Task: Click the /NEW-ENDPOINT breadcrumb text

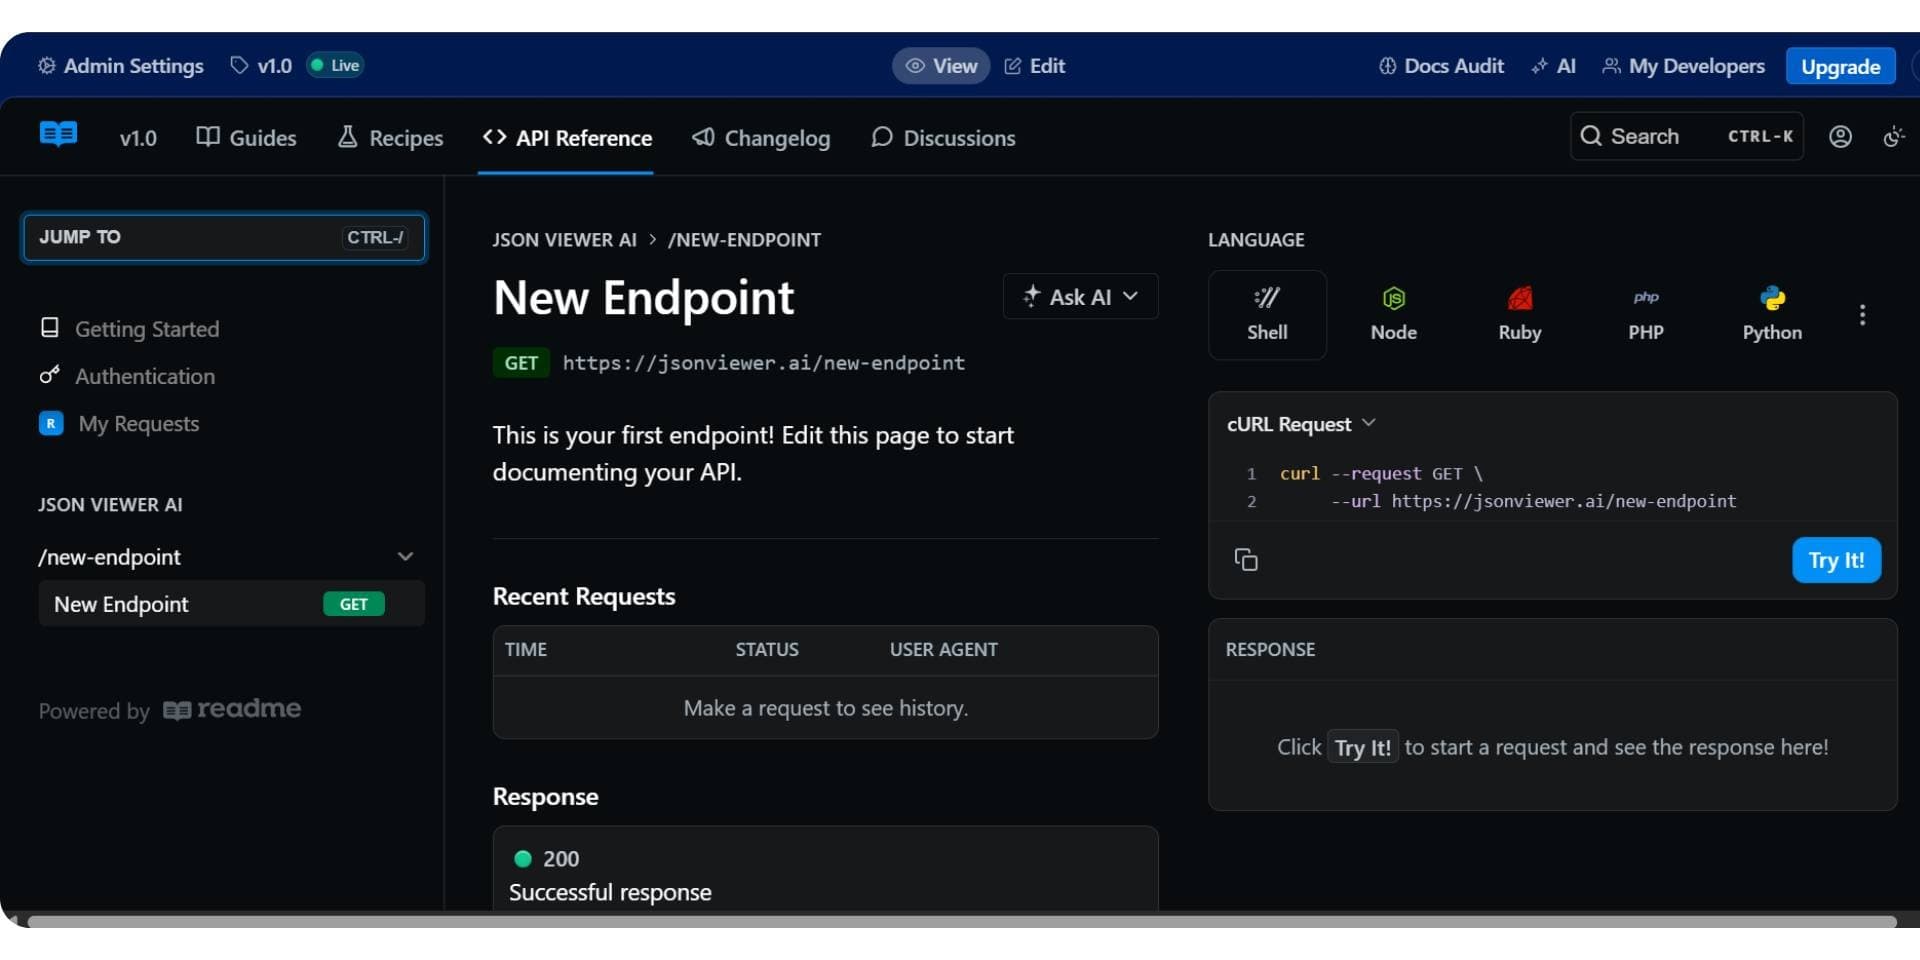Action: click(744, 240)
